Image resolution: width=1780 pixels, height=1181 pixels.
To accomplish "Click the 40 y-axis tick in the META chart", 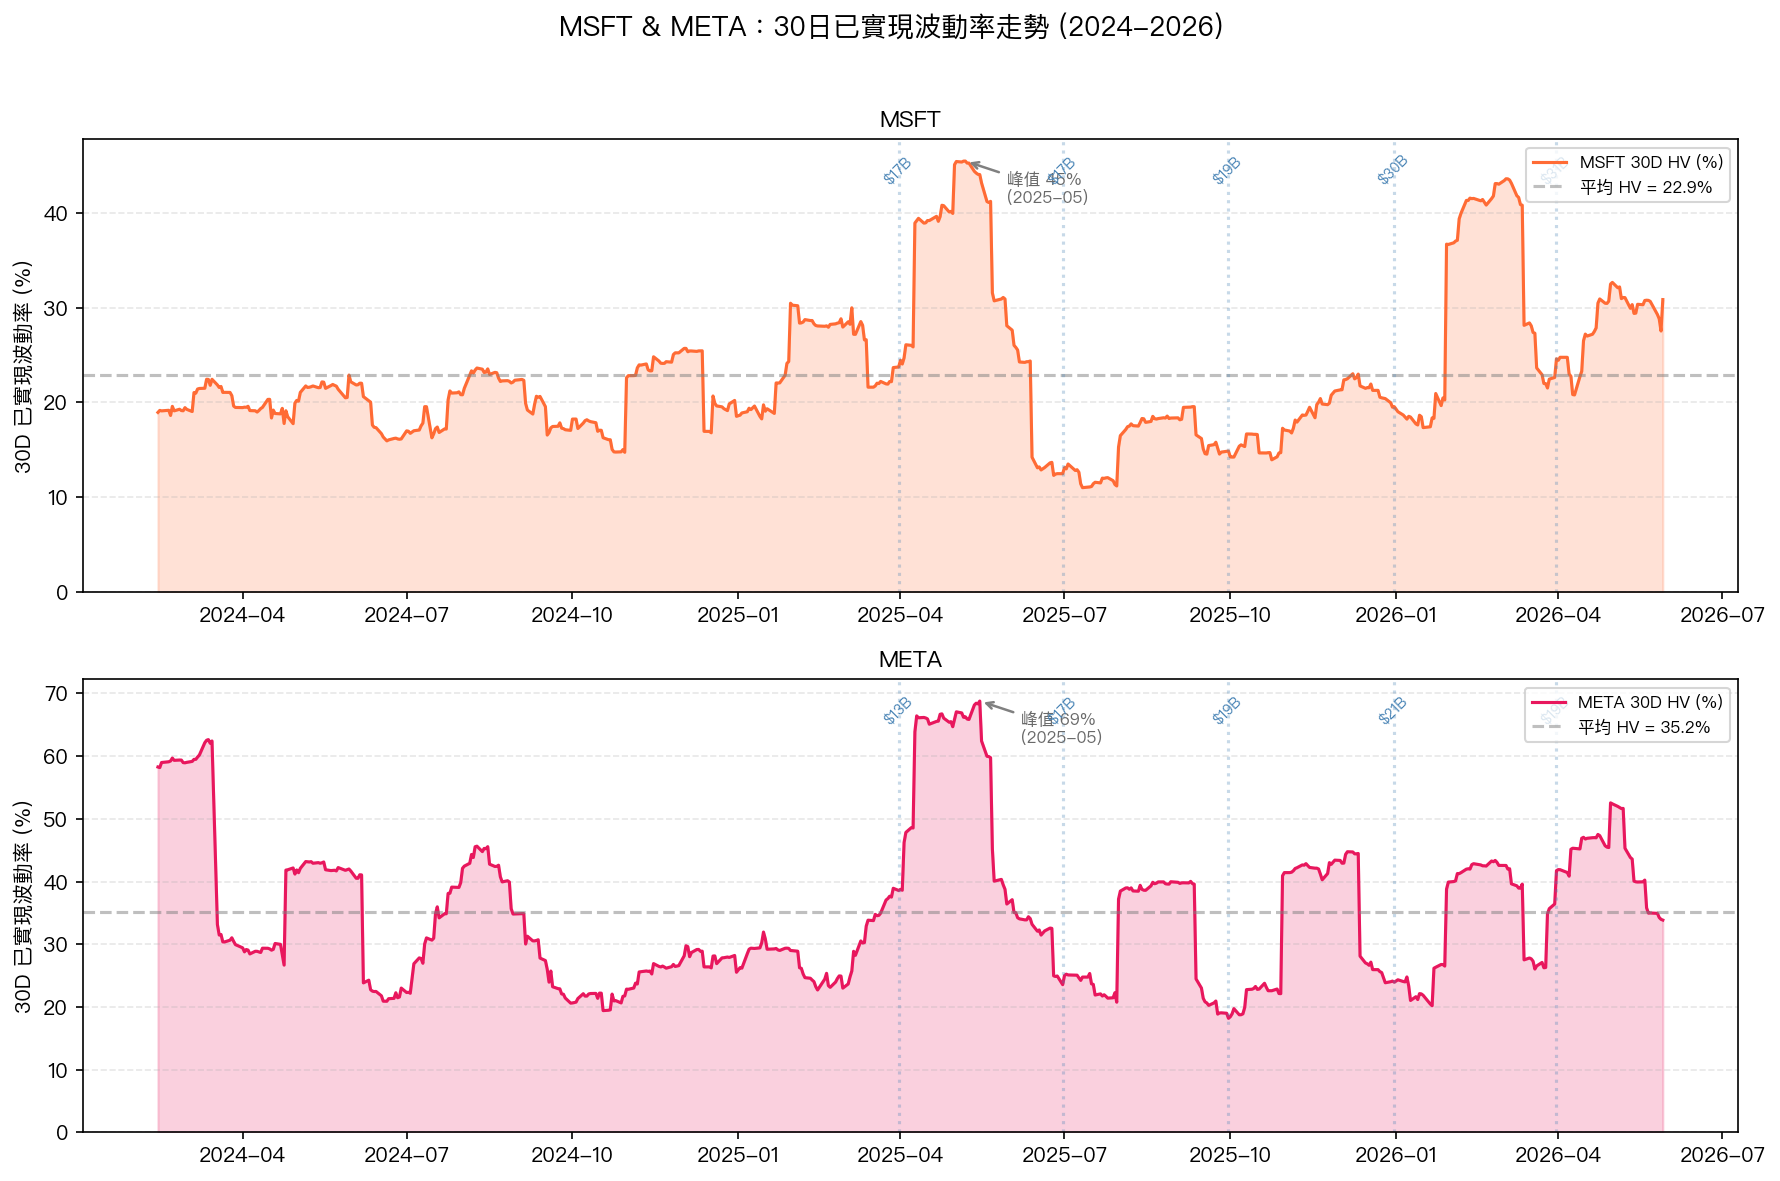I will pos(56,883).
